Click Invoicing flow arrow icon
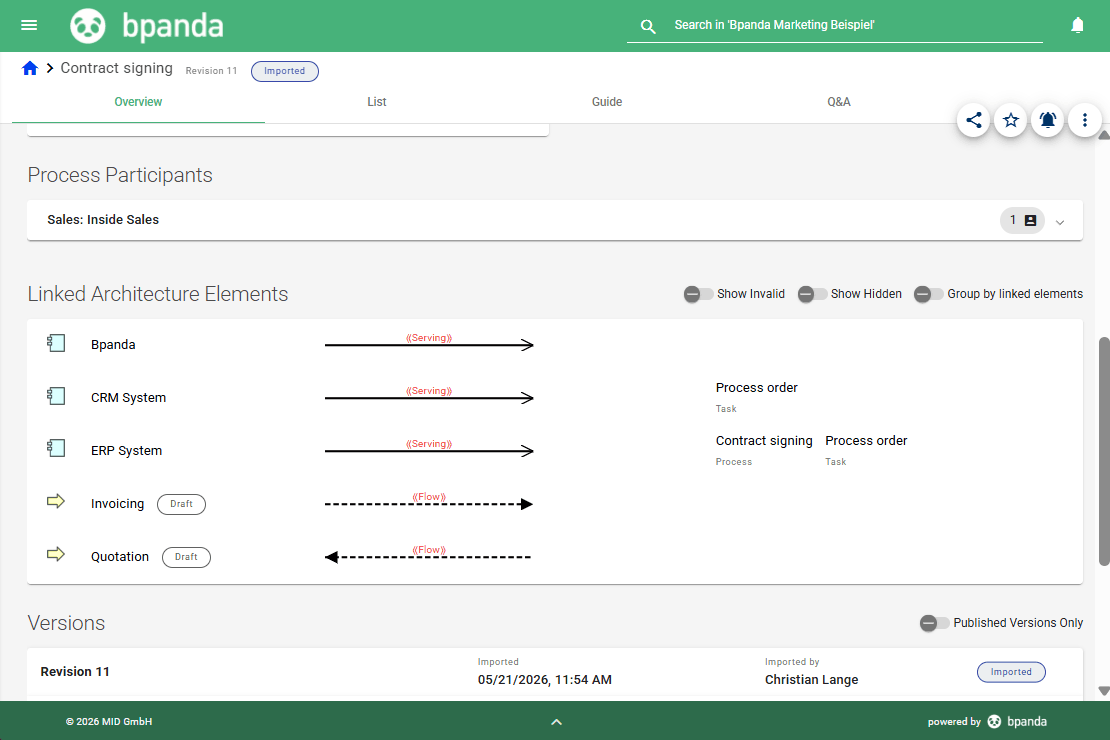The width and height of the screenshot is (1110, 740). pyautogui.click(x=56, y=501)
